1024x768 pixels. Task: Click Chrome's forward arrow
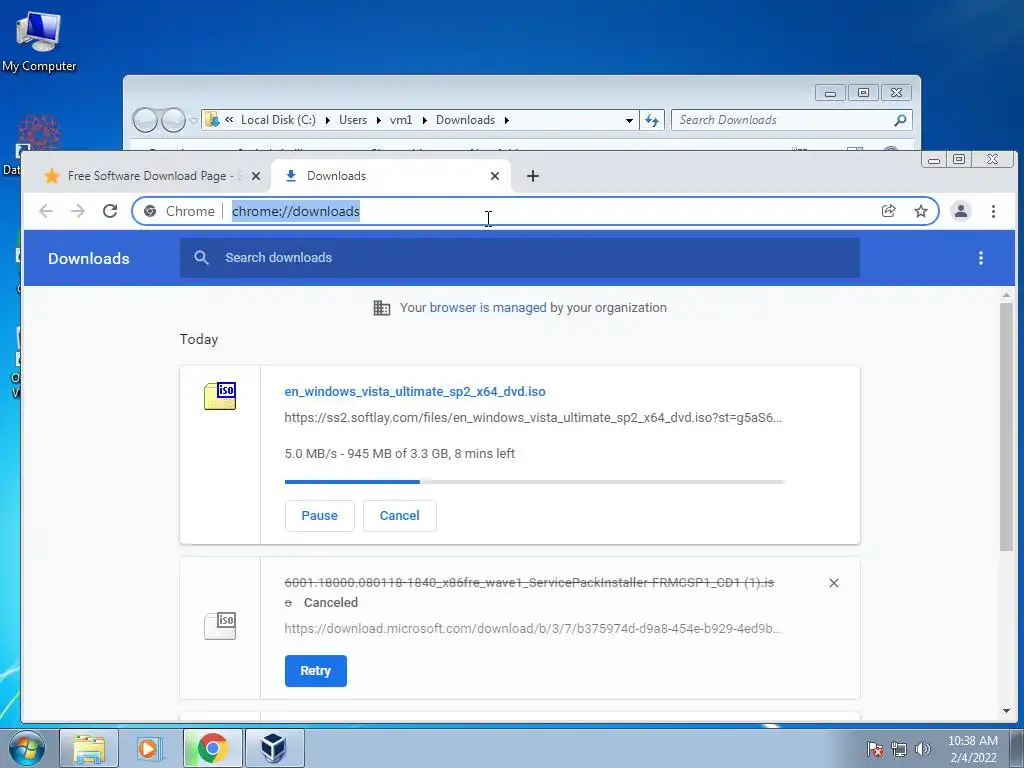[78, 211]
